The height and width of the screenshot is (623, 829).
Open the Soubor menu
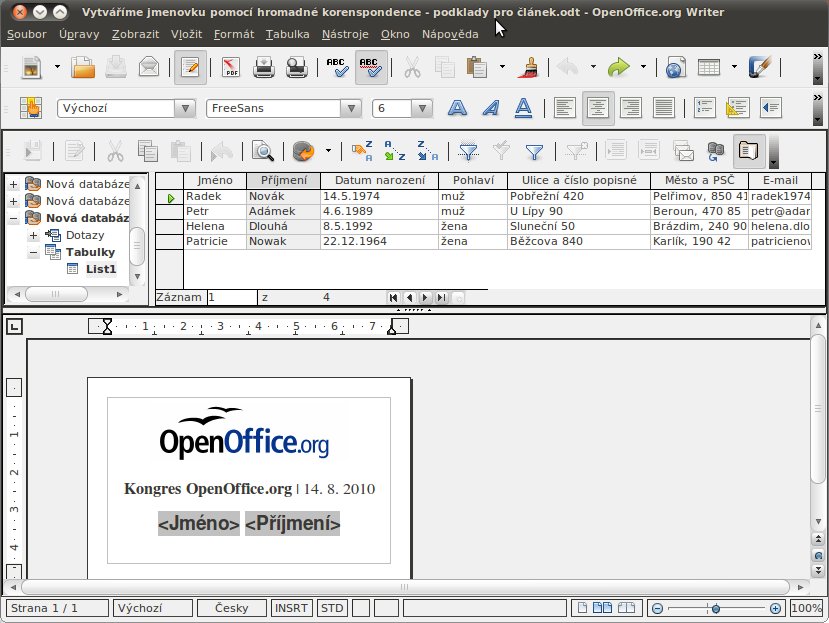(26, 34)
